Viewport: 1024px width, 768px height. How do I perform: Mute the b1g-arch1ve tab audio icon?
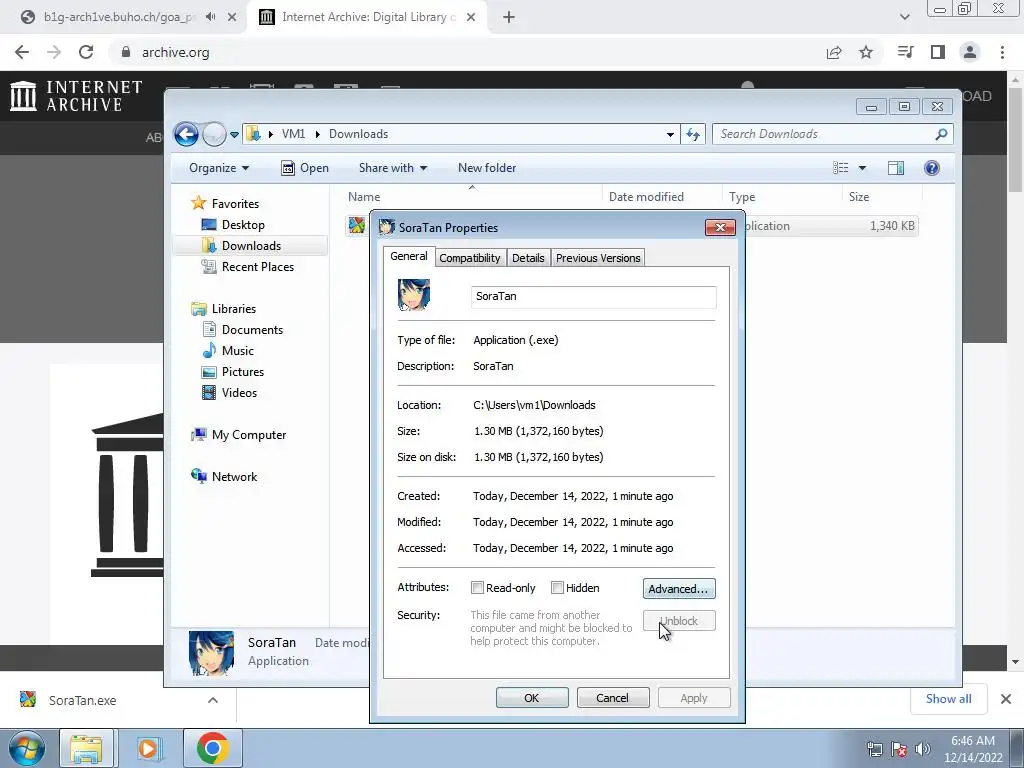pos(210,17)
